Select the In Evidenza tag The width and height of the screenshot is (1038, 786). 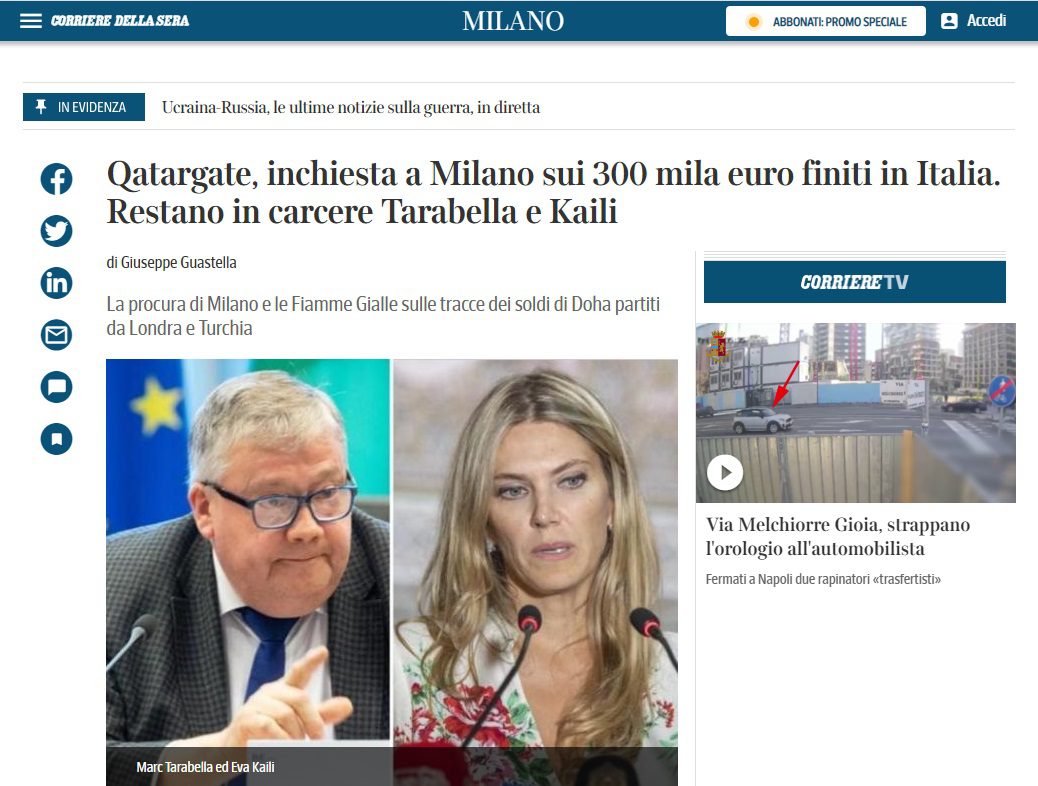pos(84,107)
